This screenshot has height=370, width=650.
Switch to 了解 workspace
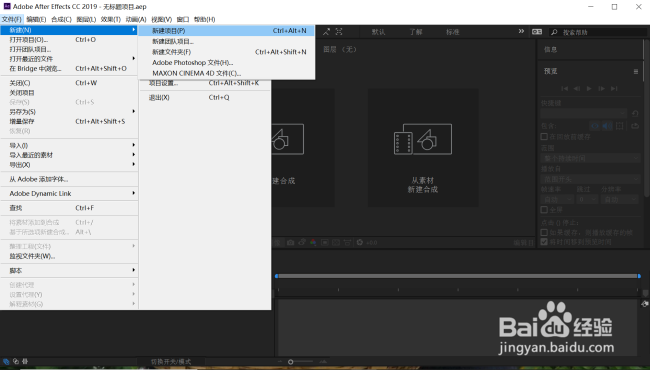click(x=416, y=32)
